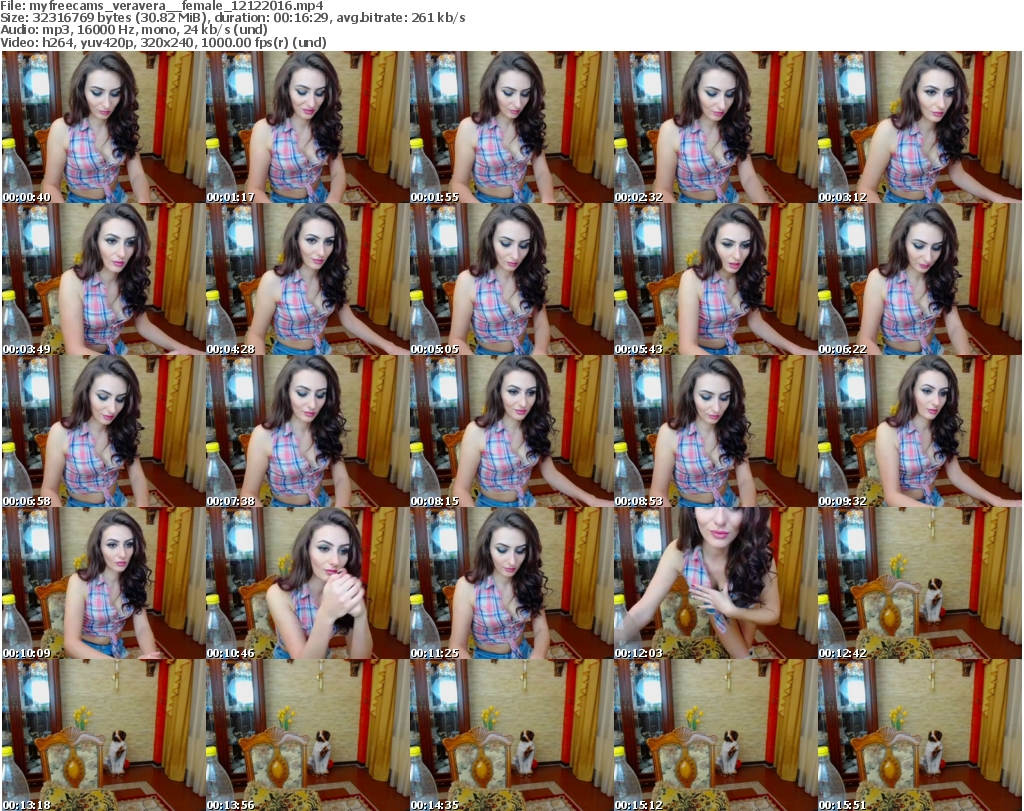Choose the empty-chair frame at 00:13:18

tap(103, 735)
